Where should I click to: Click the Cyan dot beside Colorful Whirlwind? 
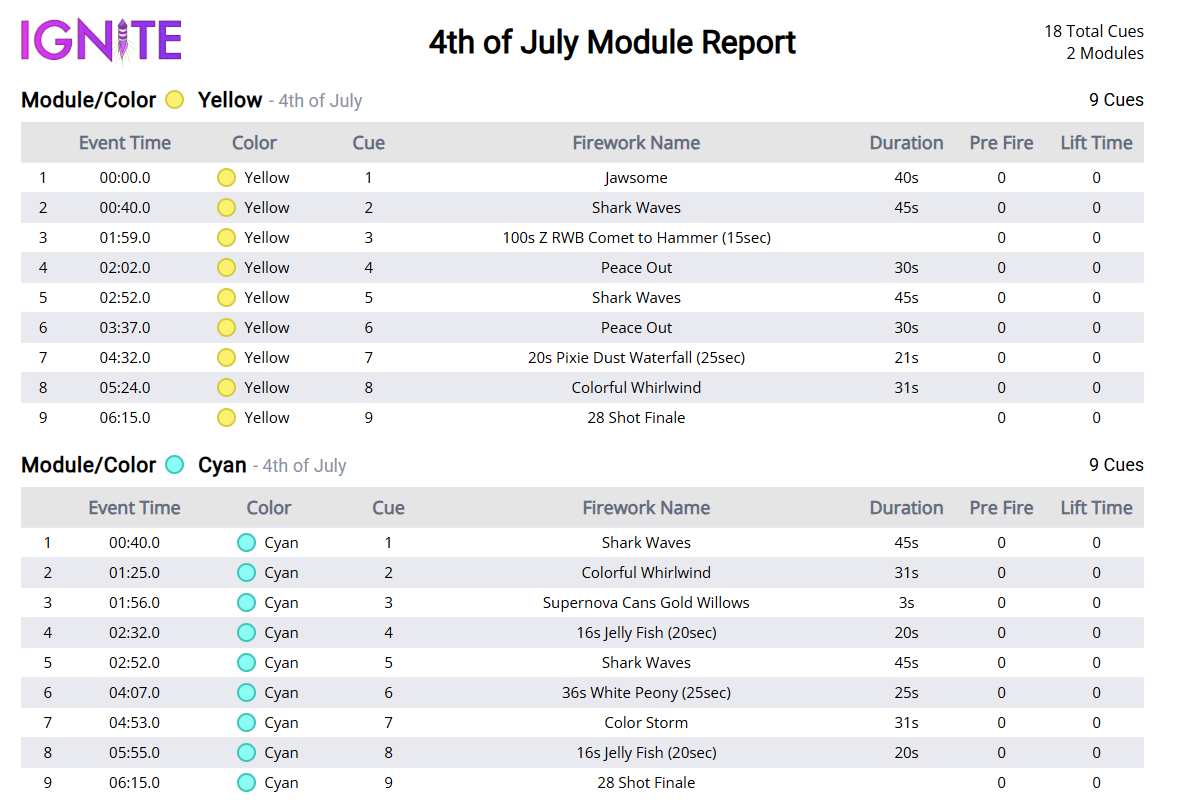245,572
